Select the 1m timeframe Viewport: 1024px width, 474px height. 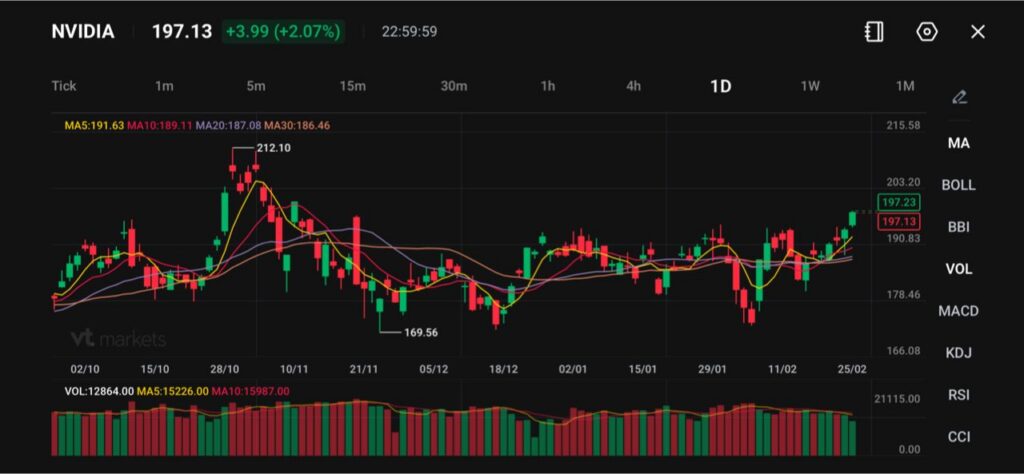pyautogui.click(x=164, y=86)
